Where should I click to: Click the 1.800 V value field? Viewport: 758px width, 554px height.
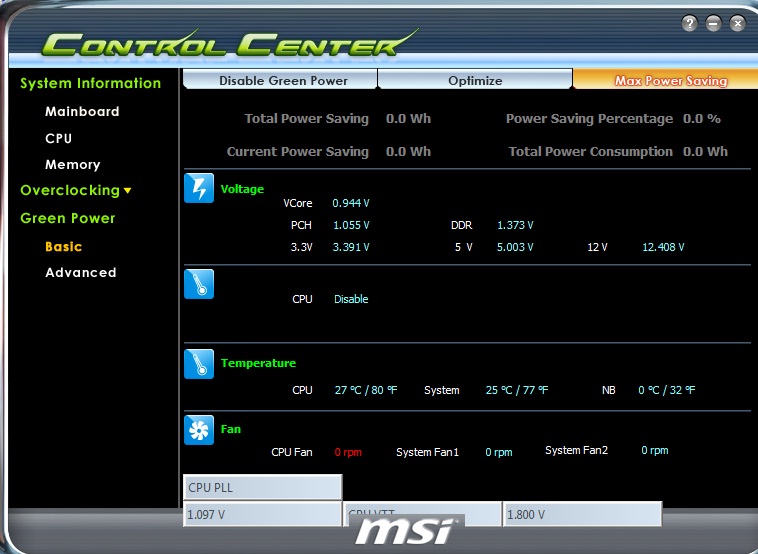pyautogui.click(x=583, y=514)
